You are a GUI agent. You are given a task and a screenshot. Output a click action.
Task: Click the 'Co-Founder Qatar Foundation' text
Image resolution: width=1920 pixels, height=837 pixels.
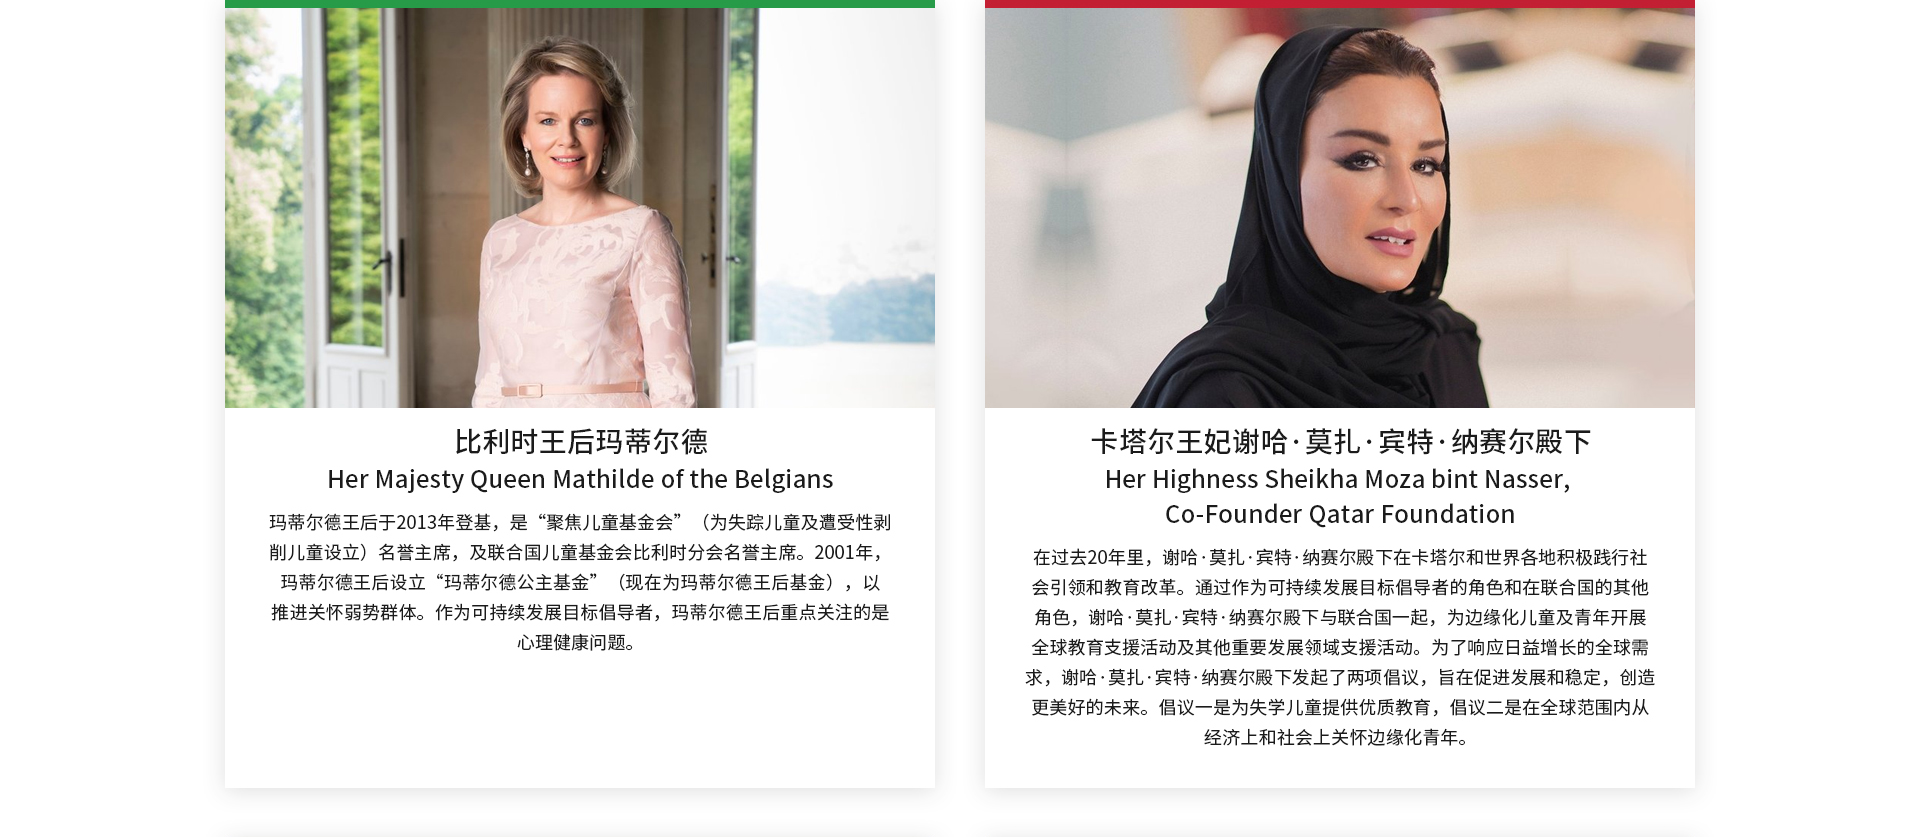pos(1340,514)
